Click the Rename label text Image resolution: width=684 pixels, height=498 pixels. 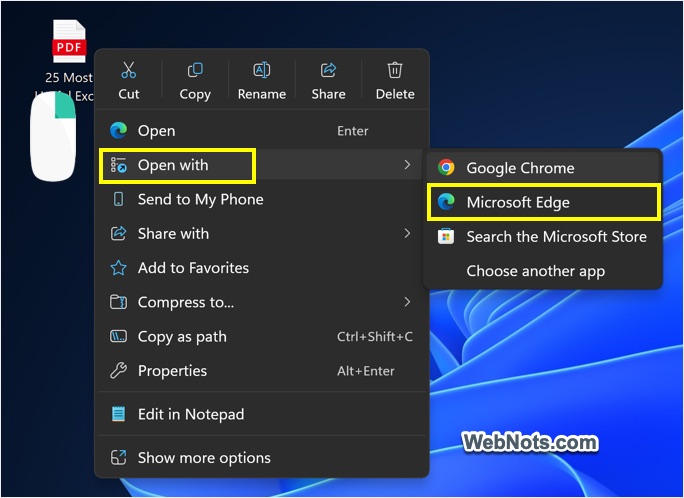click(262, 94)
